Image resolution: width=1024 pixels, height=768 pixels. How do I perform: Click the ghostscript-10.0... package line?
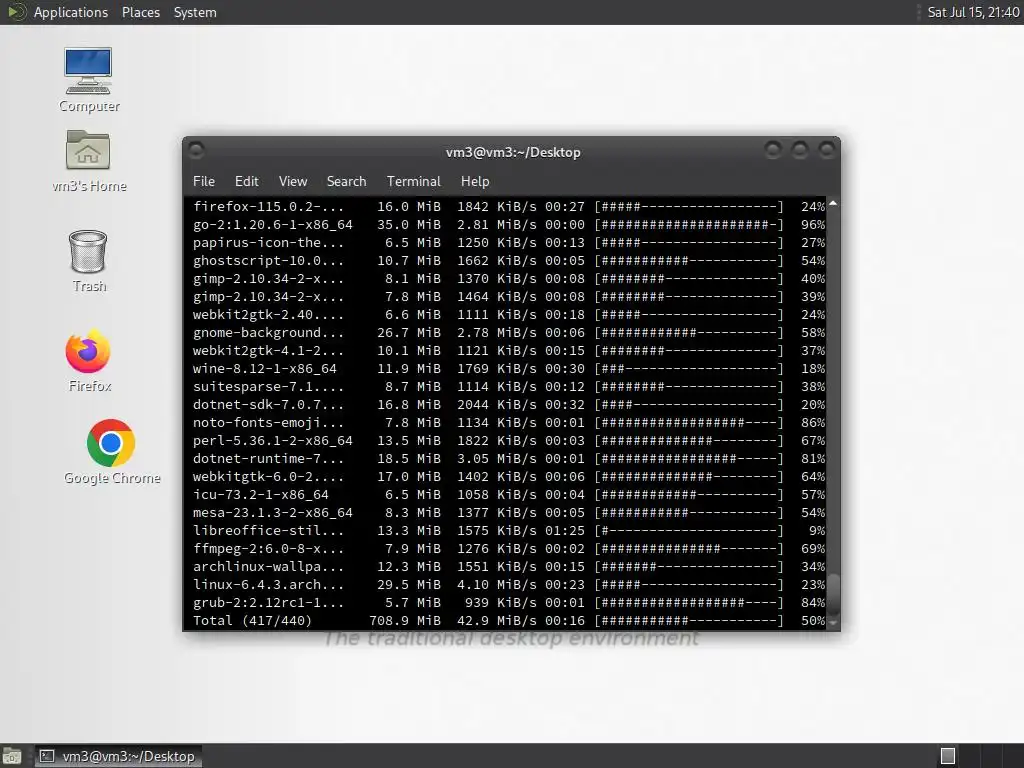pos(509,261)
